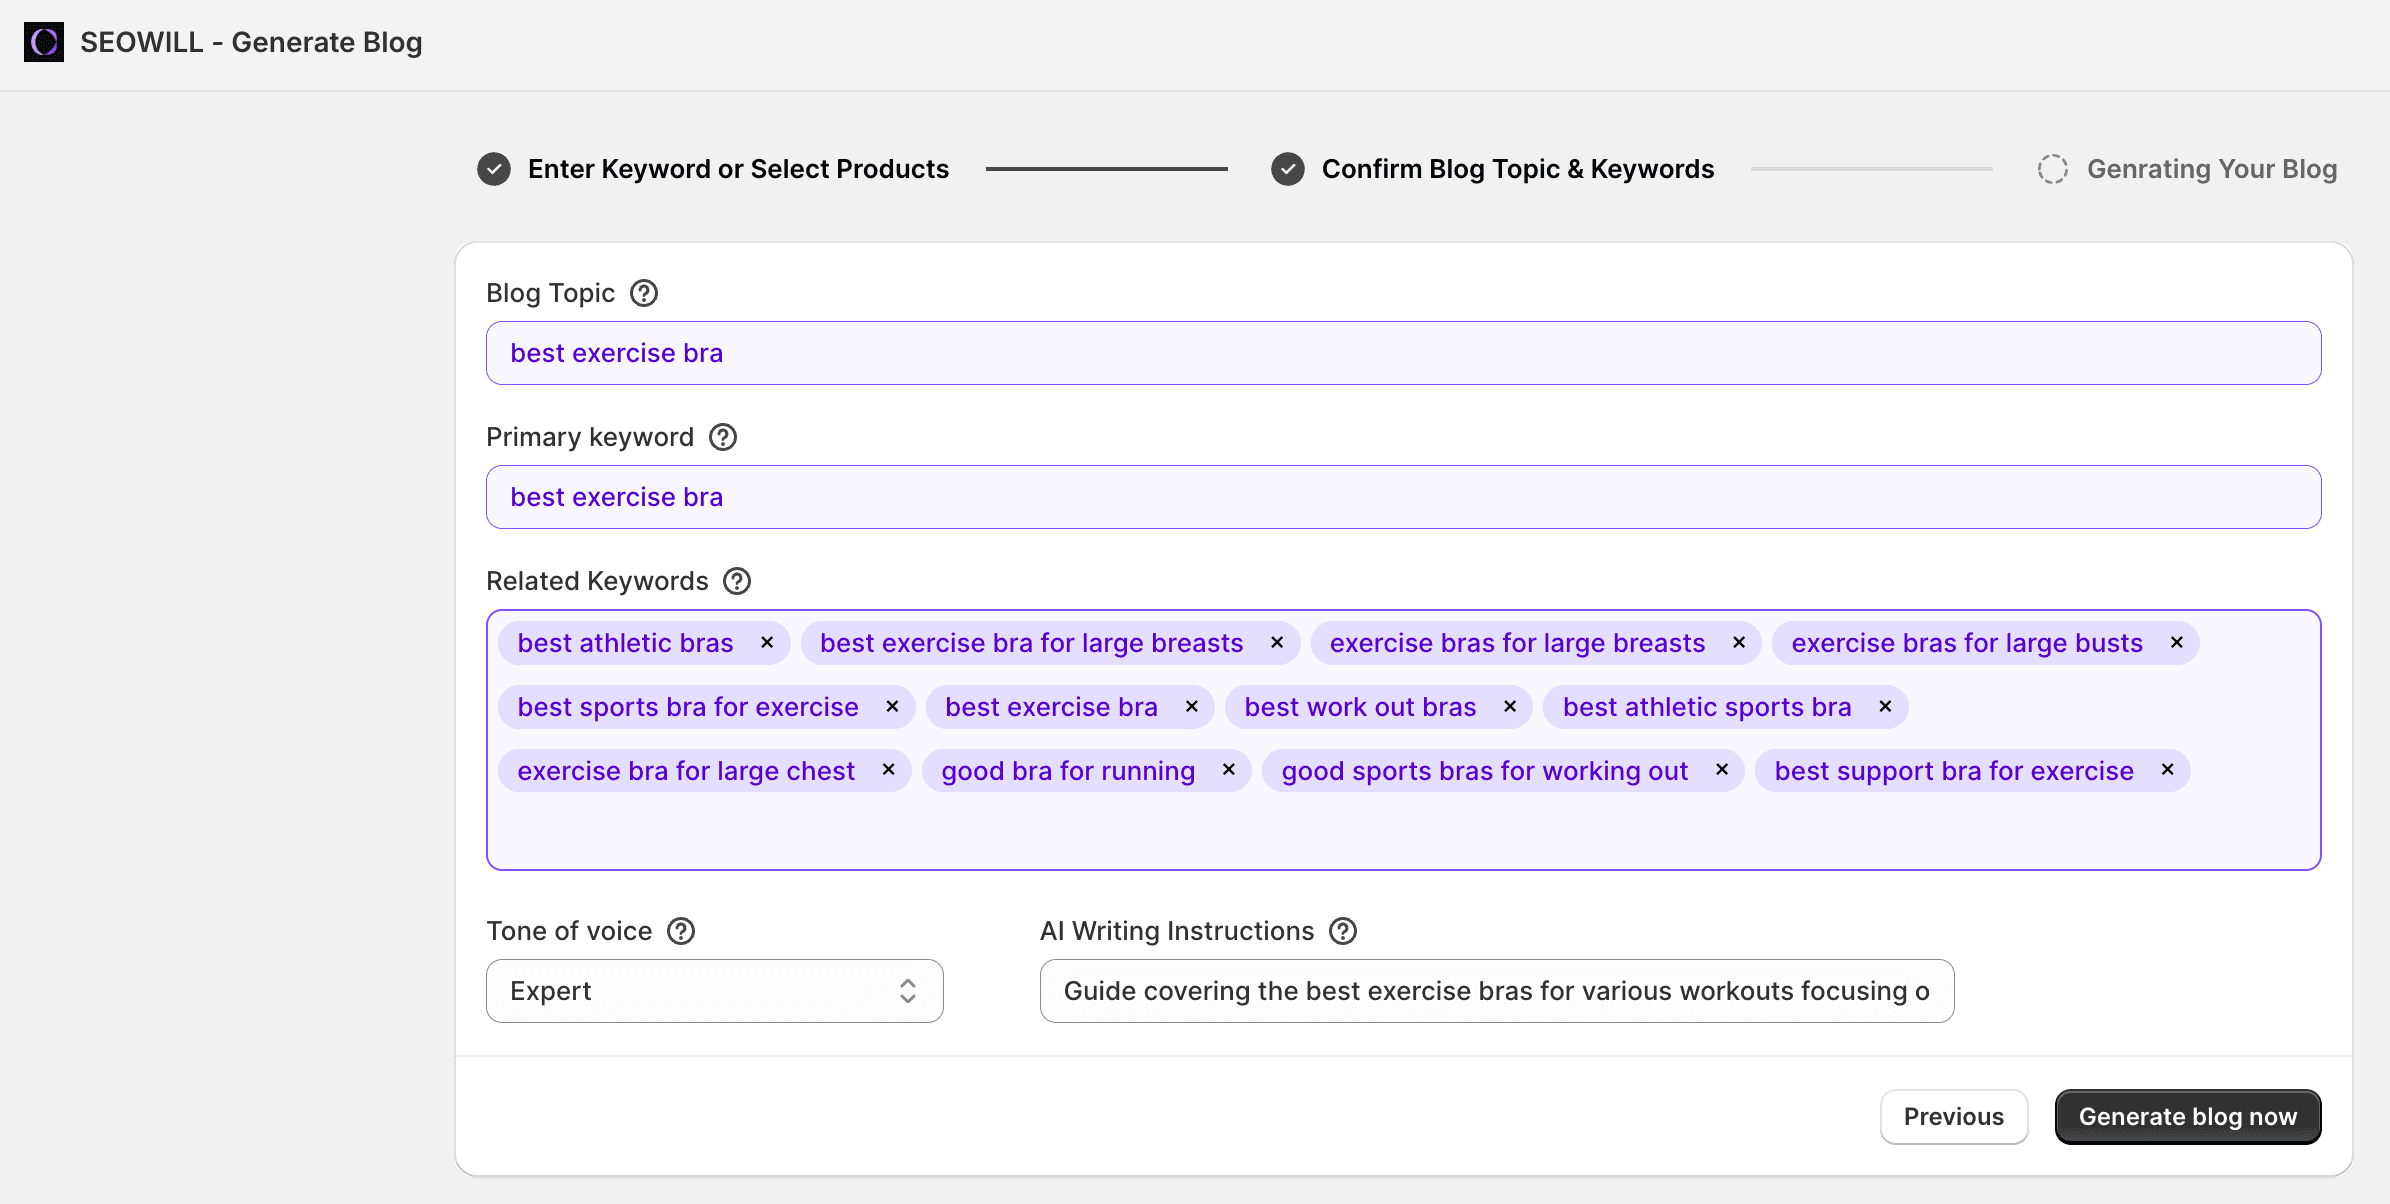Click the Tone of voice stepper chevrons

point(907,990)
